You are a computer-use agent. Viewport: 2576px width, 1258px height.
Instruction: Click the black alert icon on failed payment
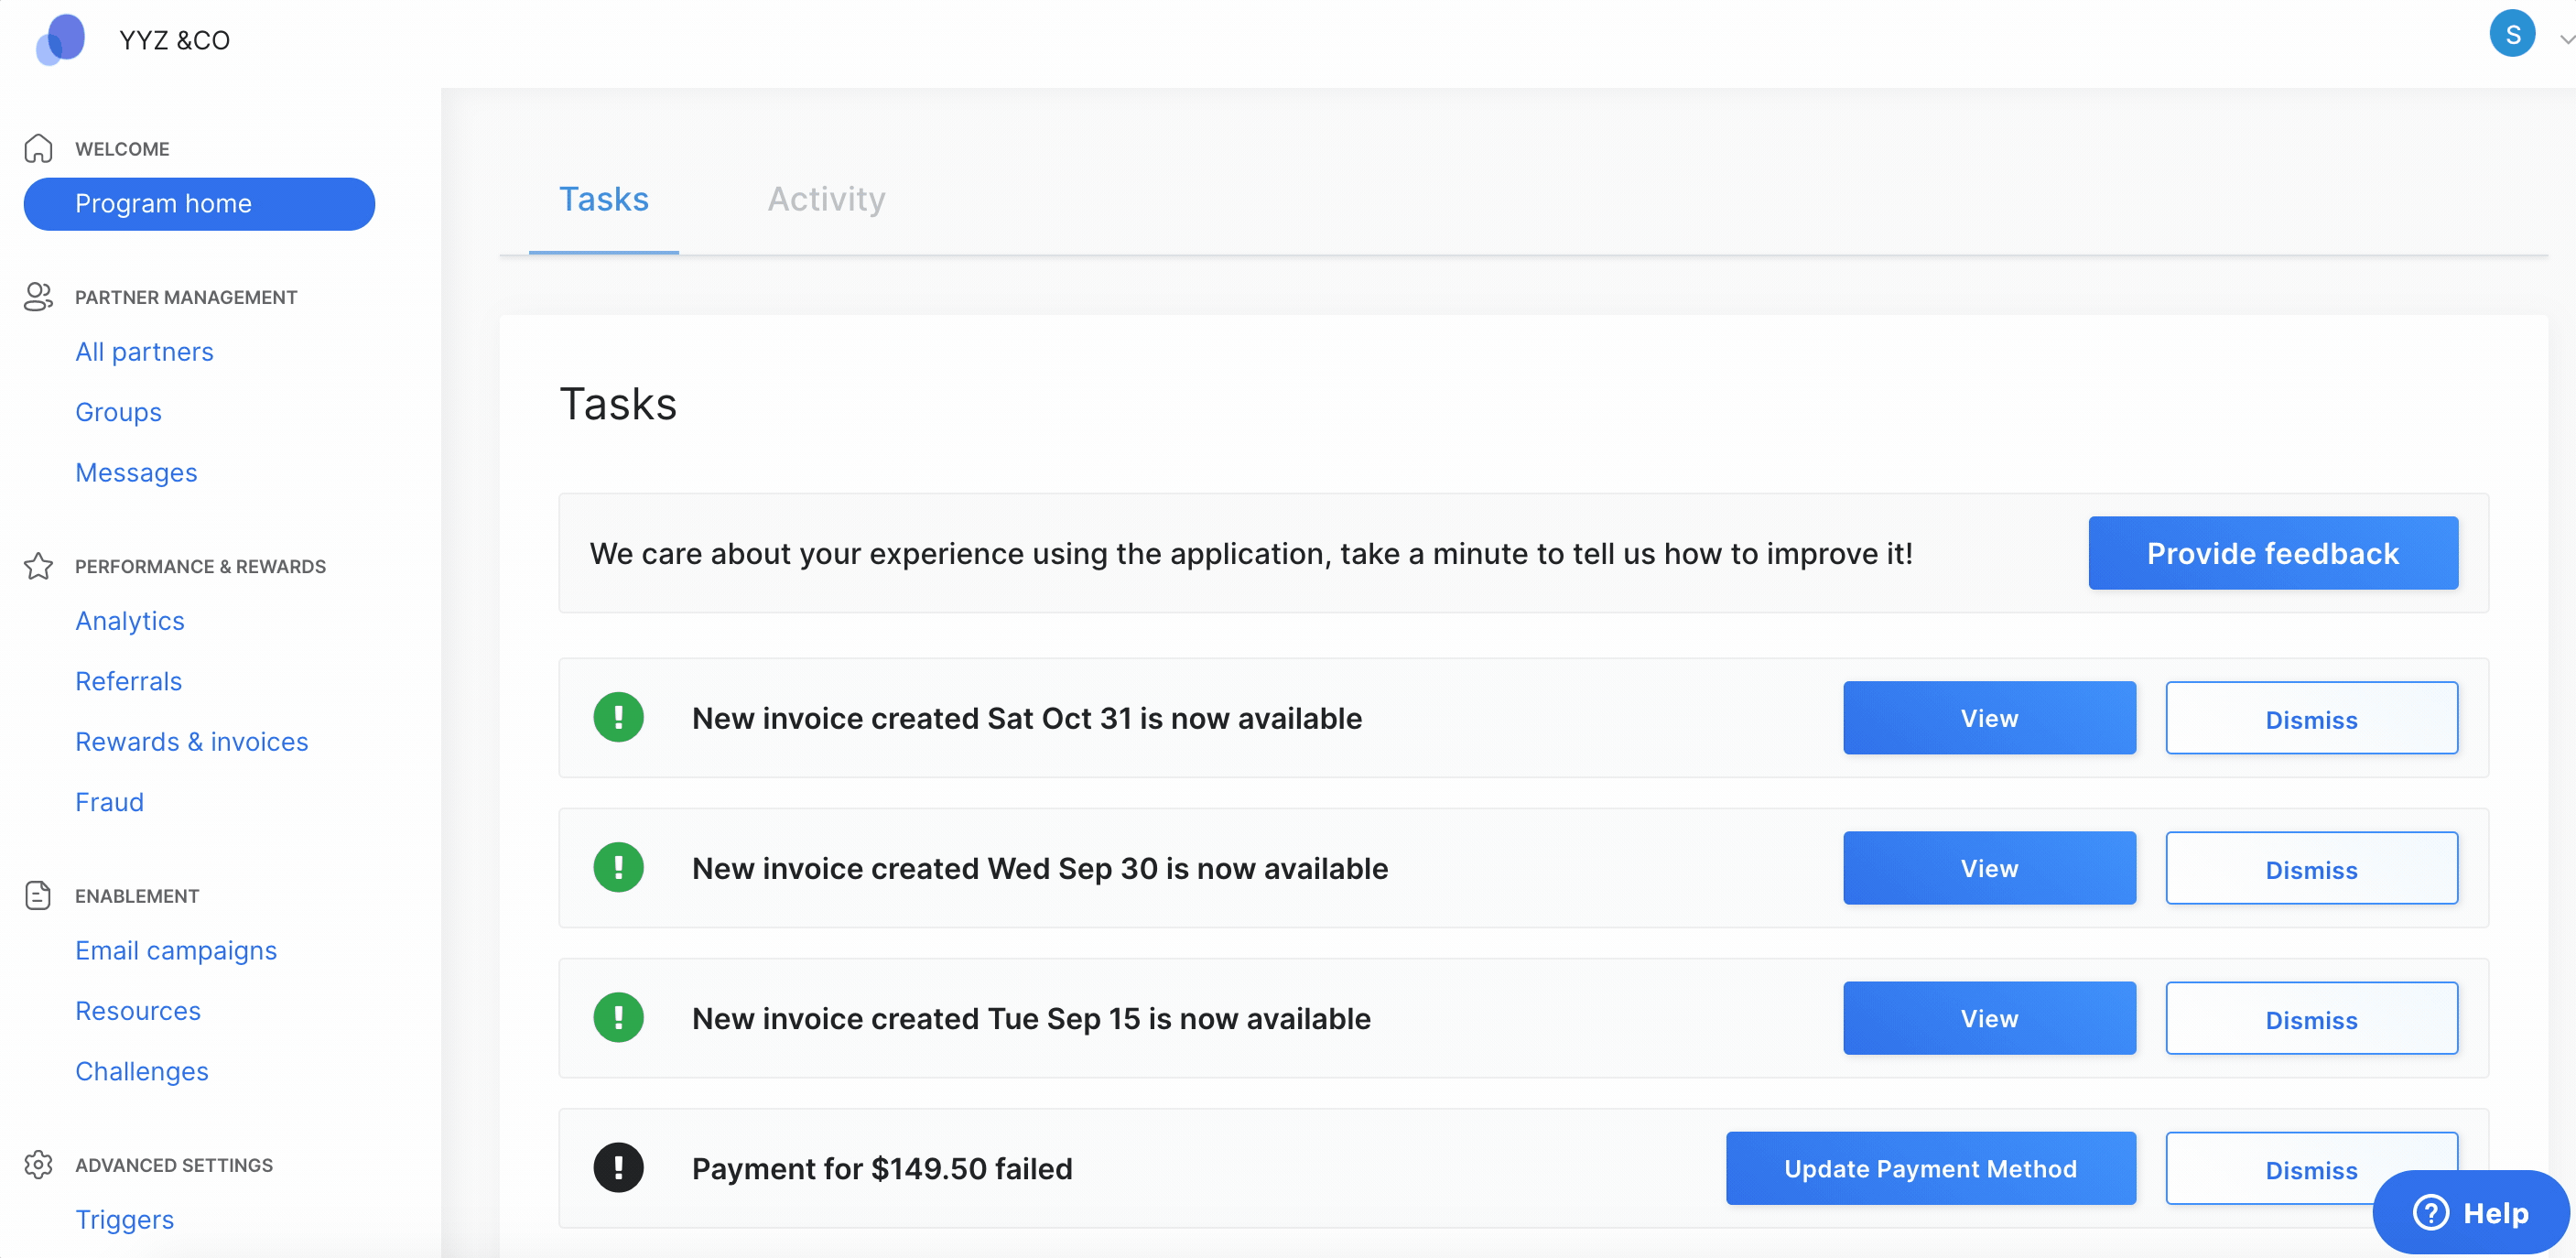[618, 1167]
